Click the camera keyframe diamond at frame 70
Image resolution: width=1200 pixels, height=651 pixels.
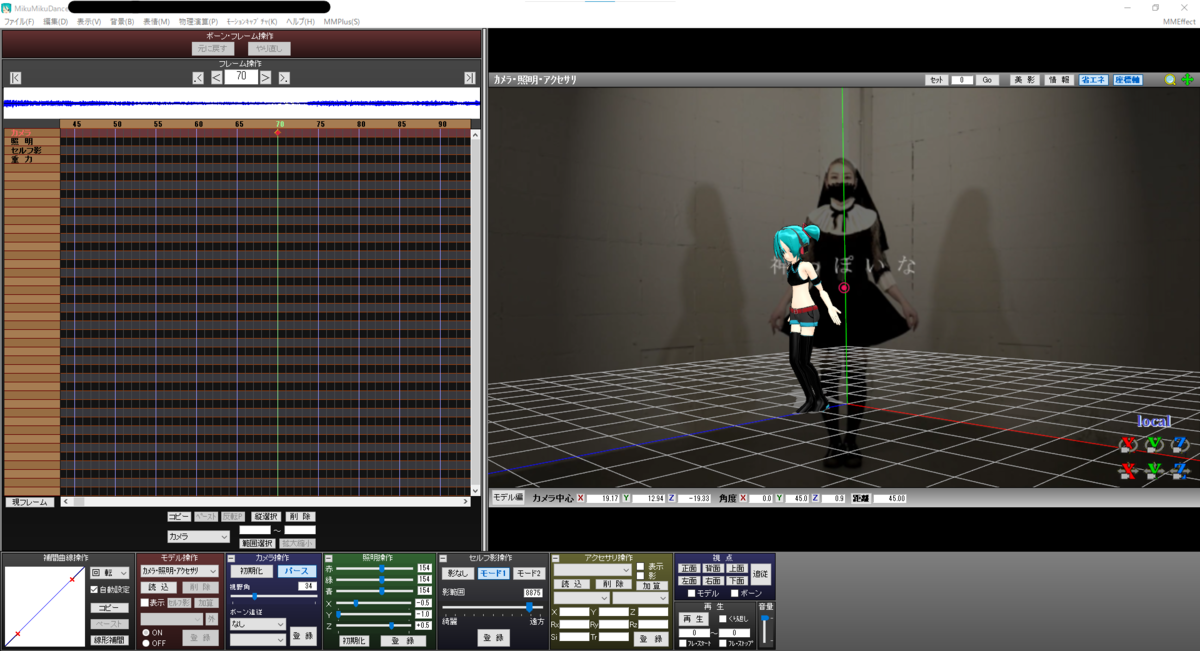[x=277, y=132]
